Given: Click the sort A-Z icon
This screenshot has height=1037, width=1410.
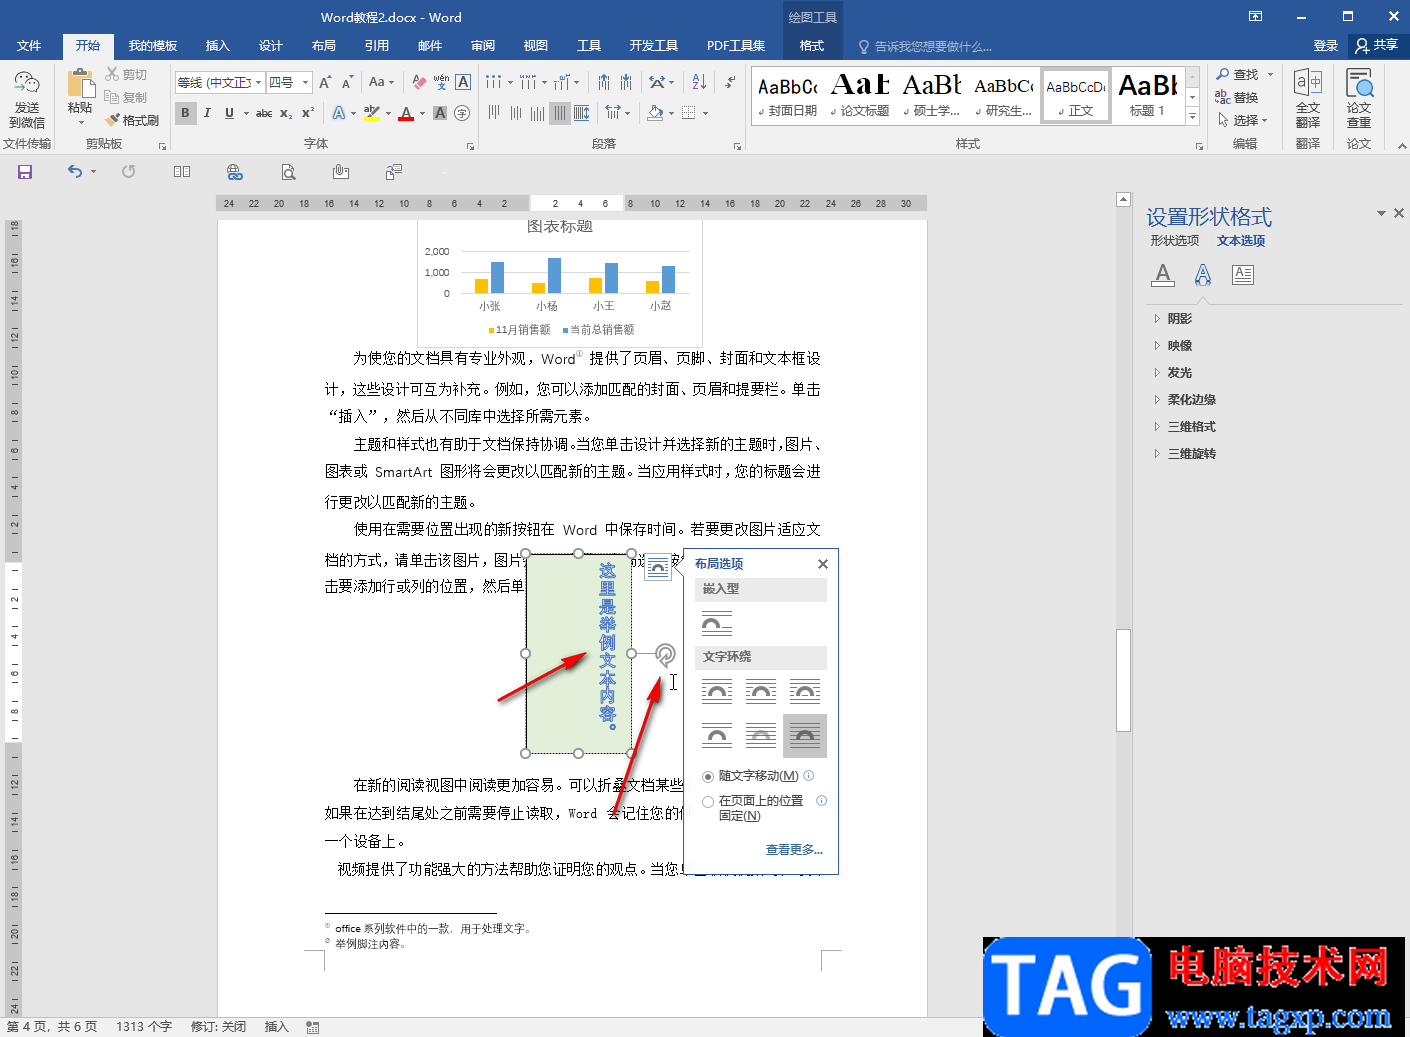Looking at the screenshot, I should (x=699, y=82).
